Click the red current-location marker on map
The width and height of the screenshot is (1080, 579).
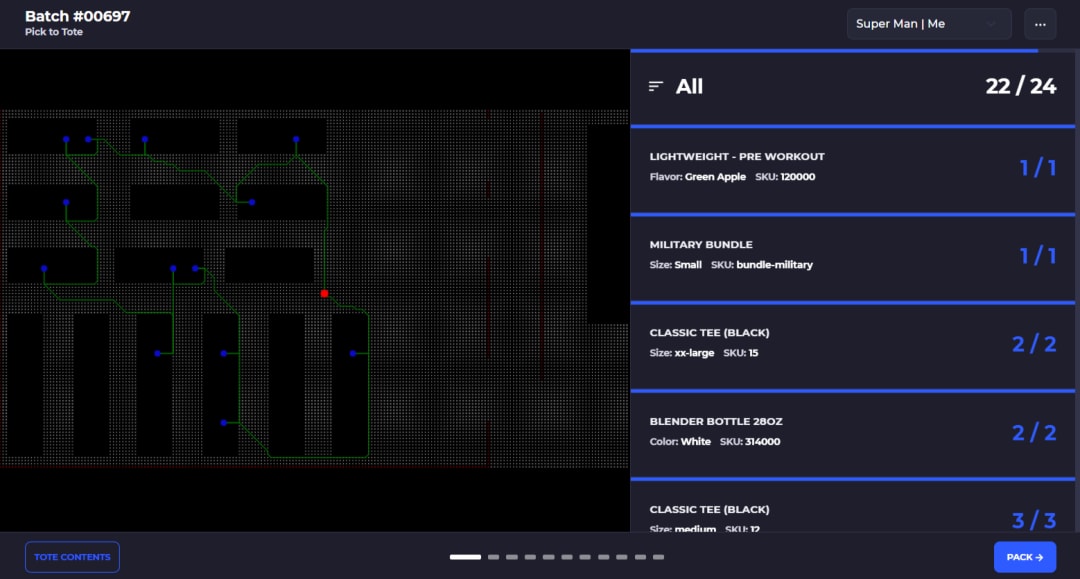tap(324, 293)
